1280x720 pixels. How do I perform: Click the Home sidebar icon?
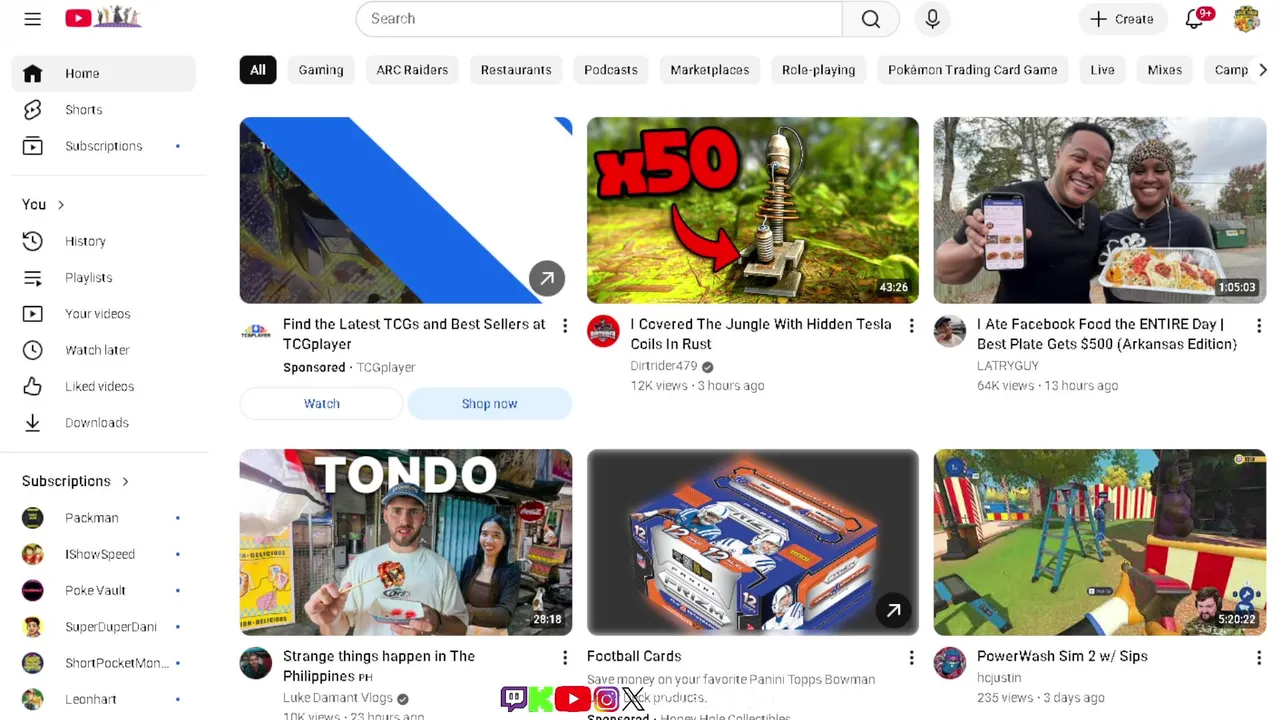click(32, 73)
